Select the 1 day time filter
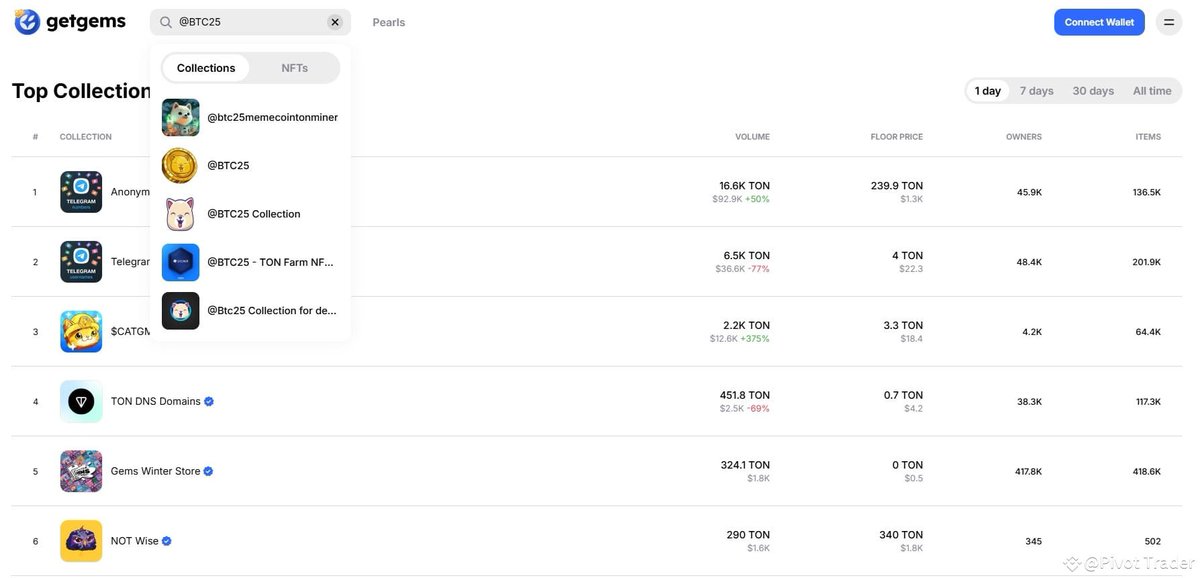The width and height of the screenshot is (1200, 578). [x=988, y=91]
